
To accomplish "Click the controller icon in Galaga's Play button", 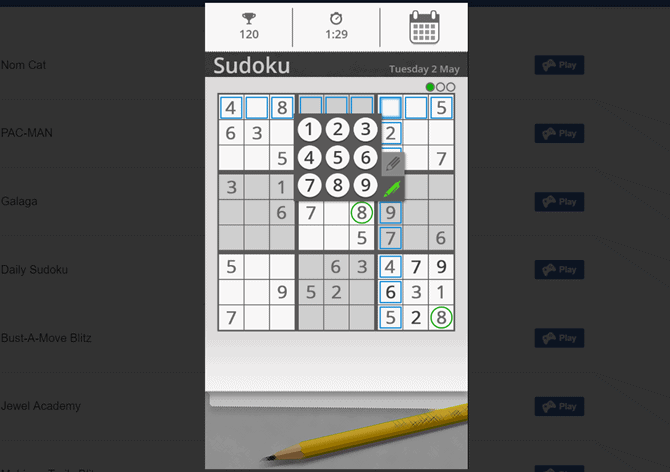I will coord(549,202).
